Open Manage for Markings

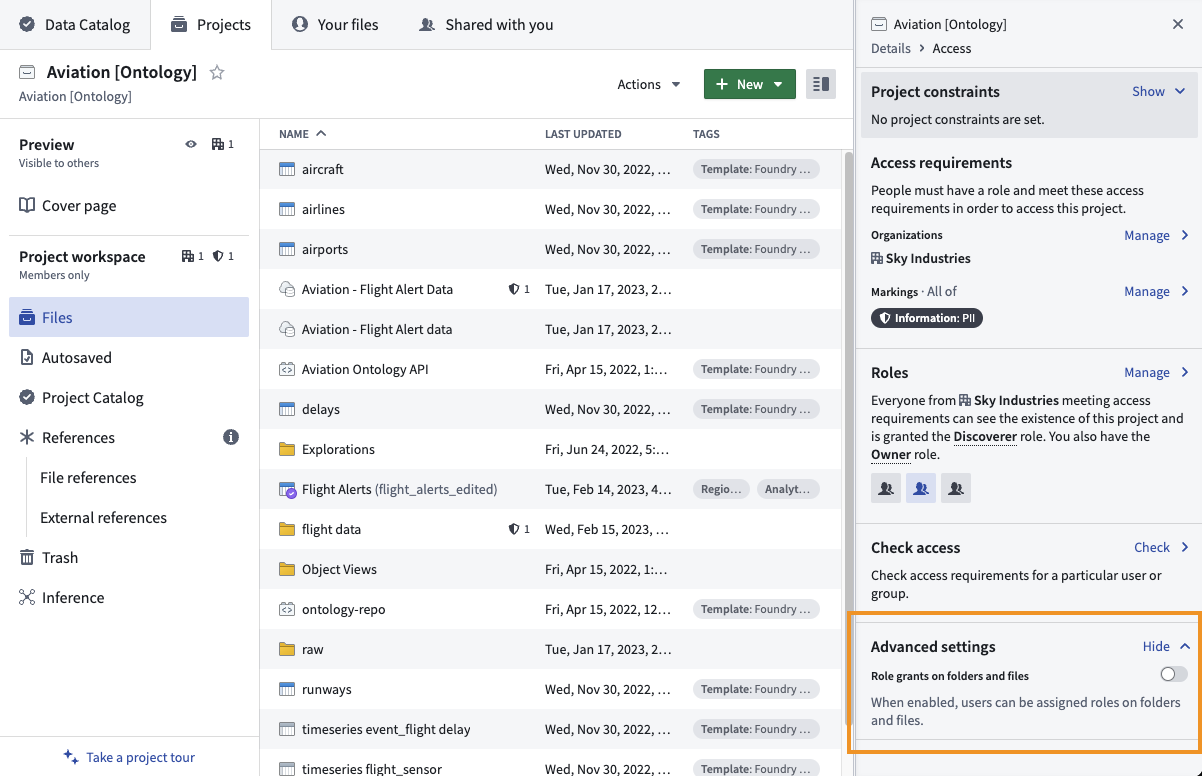coord(1157,291)
